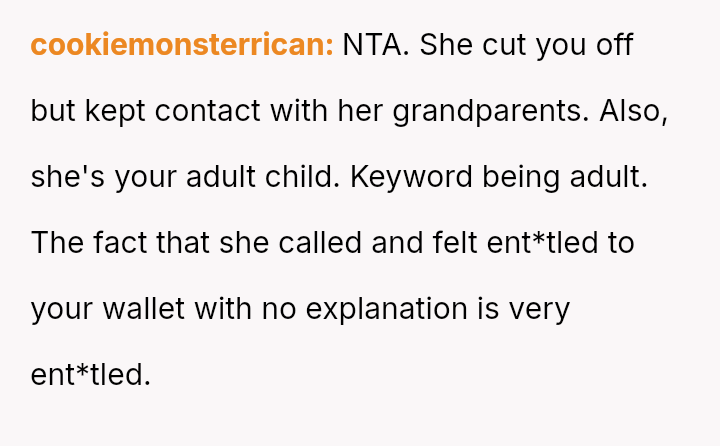Click the word "very"
The image size is (720, 446).
click(x=539, y=309)
